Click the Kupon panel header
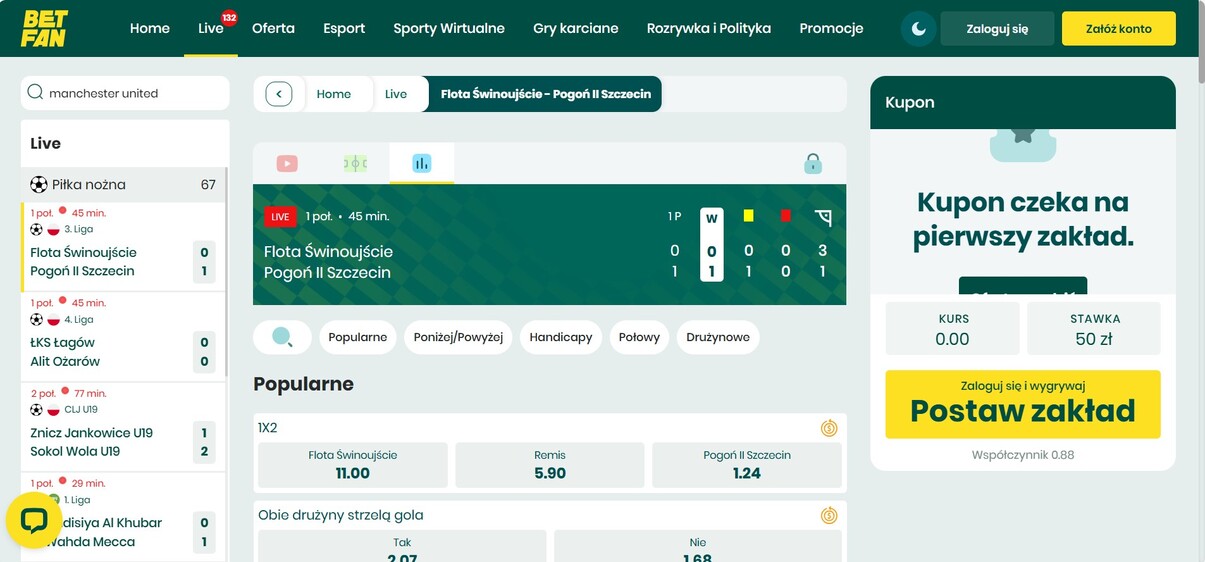 click(1023, 102)
